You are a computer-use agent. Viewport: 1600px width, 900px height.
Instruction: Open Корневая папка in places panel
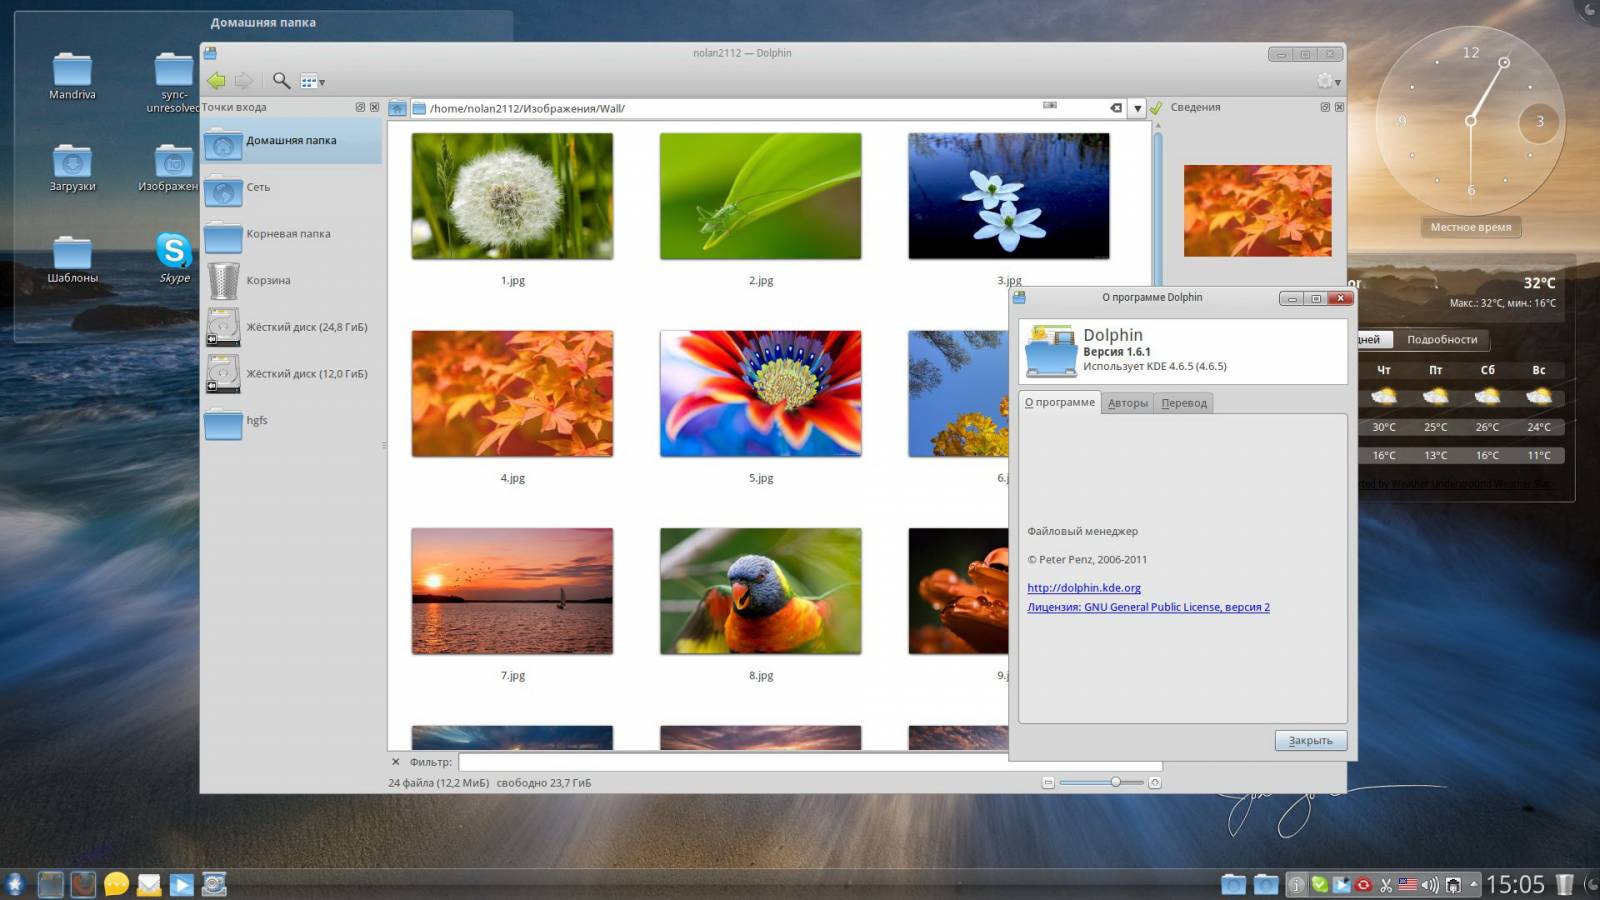point(291,234)
